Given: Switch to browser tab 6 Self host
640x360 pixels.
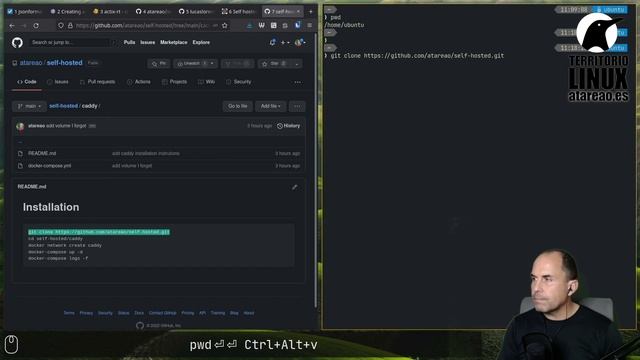Looking at the screenshot, I should click(x=239, y=11).
